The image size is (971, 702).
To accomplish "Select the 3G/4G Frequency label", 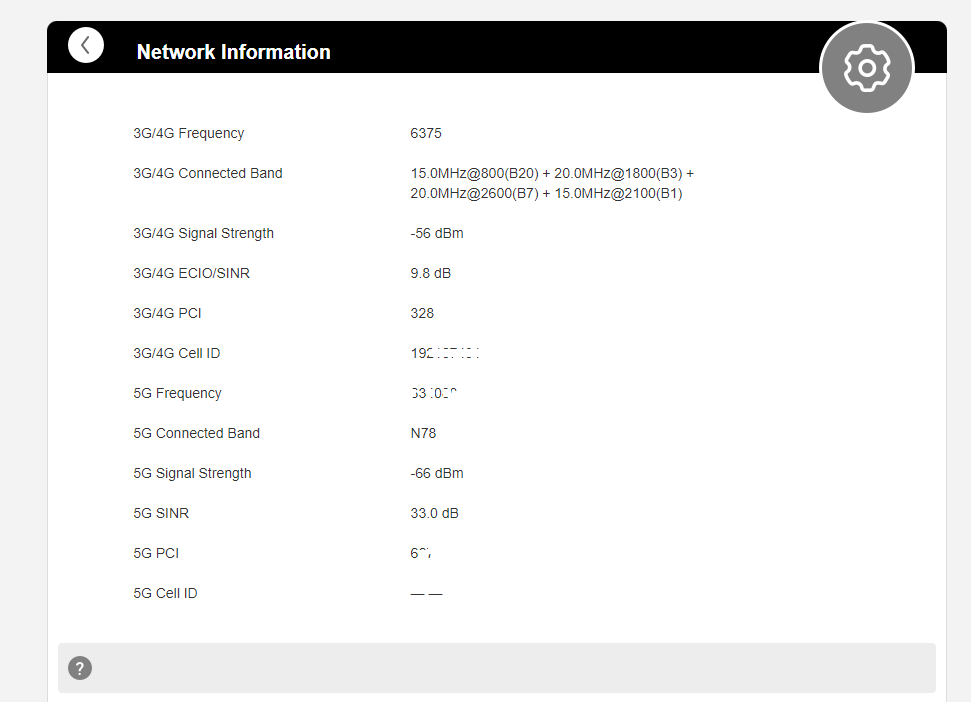I will point(188,133).
